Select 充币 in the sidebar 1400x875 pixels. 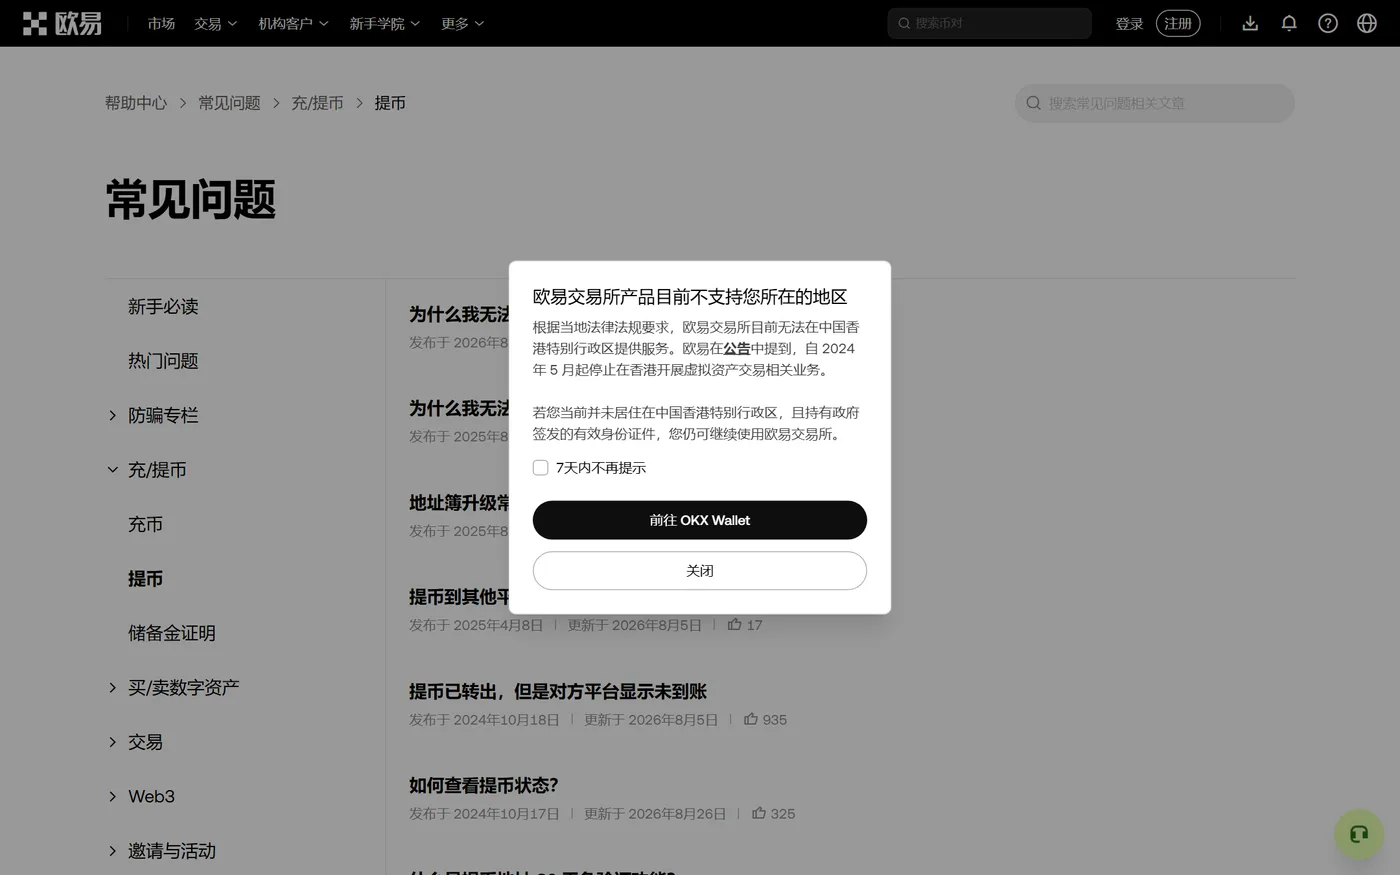pyautogui.click(x=145, y=524)
